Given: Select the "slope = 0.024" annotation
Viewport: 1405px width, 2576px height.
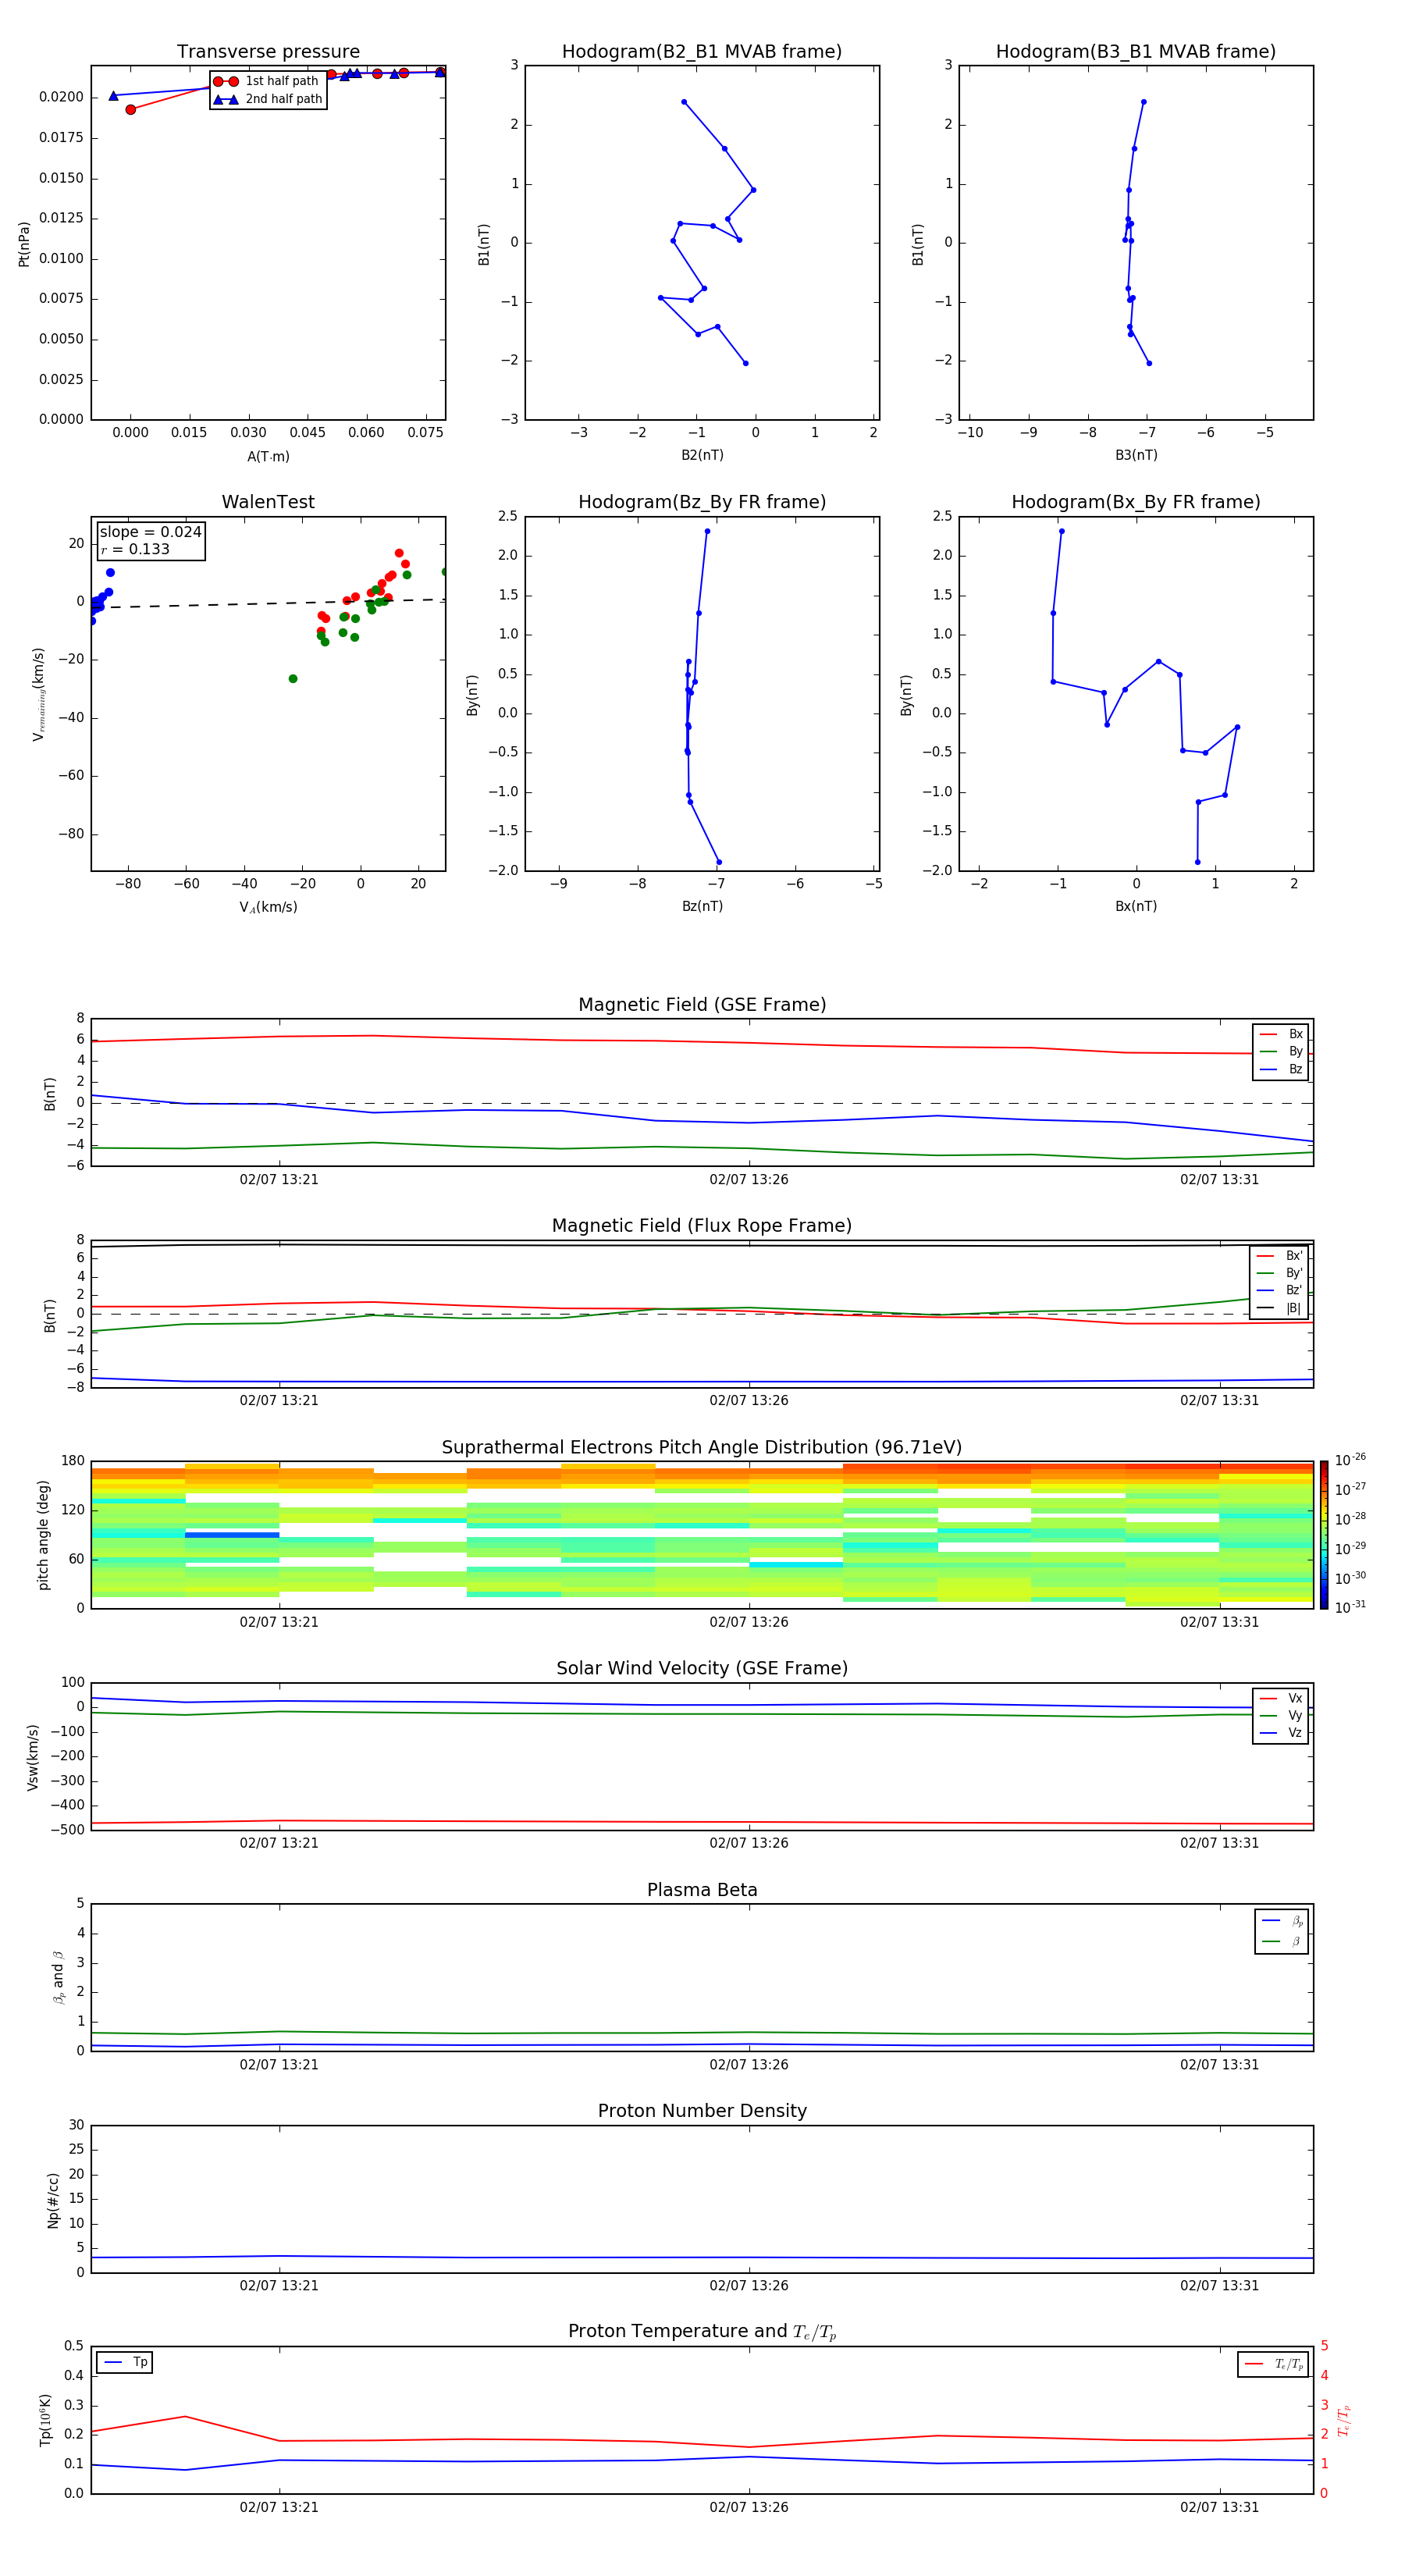Looking at the screenshot, I should coord(150,532).
